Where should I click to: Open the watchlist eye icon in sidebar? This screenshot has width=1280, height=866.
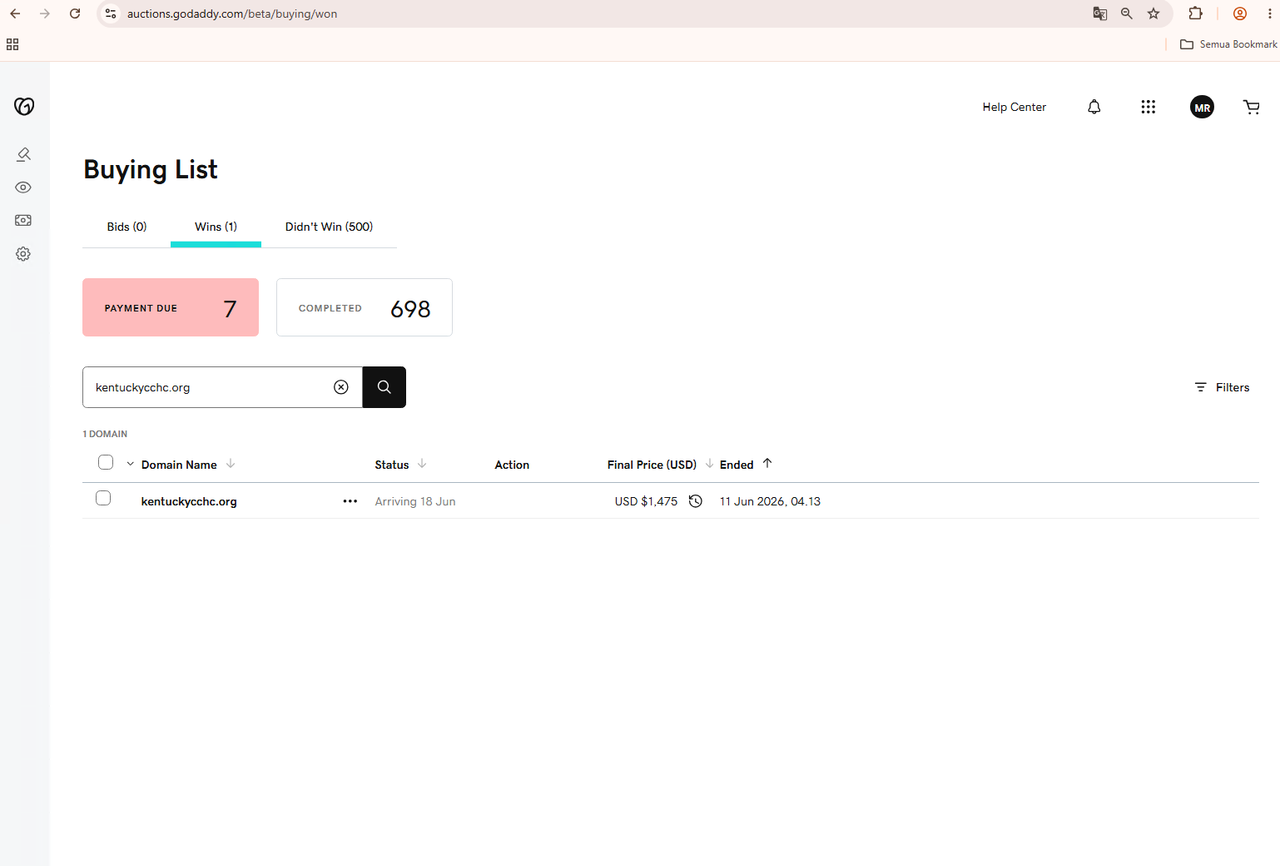pos(23,187)
